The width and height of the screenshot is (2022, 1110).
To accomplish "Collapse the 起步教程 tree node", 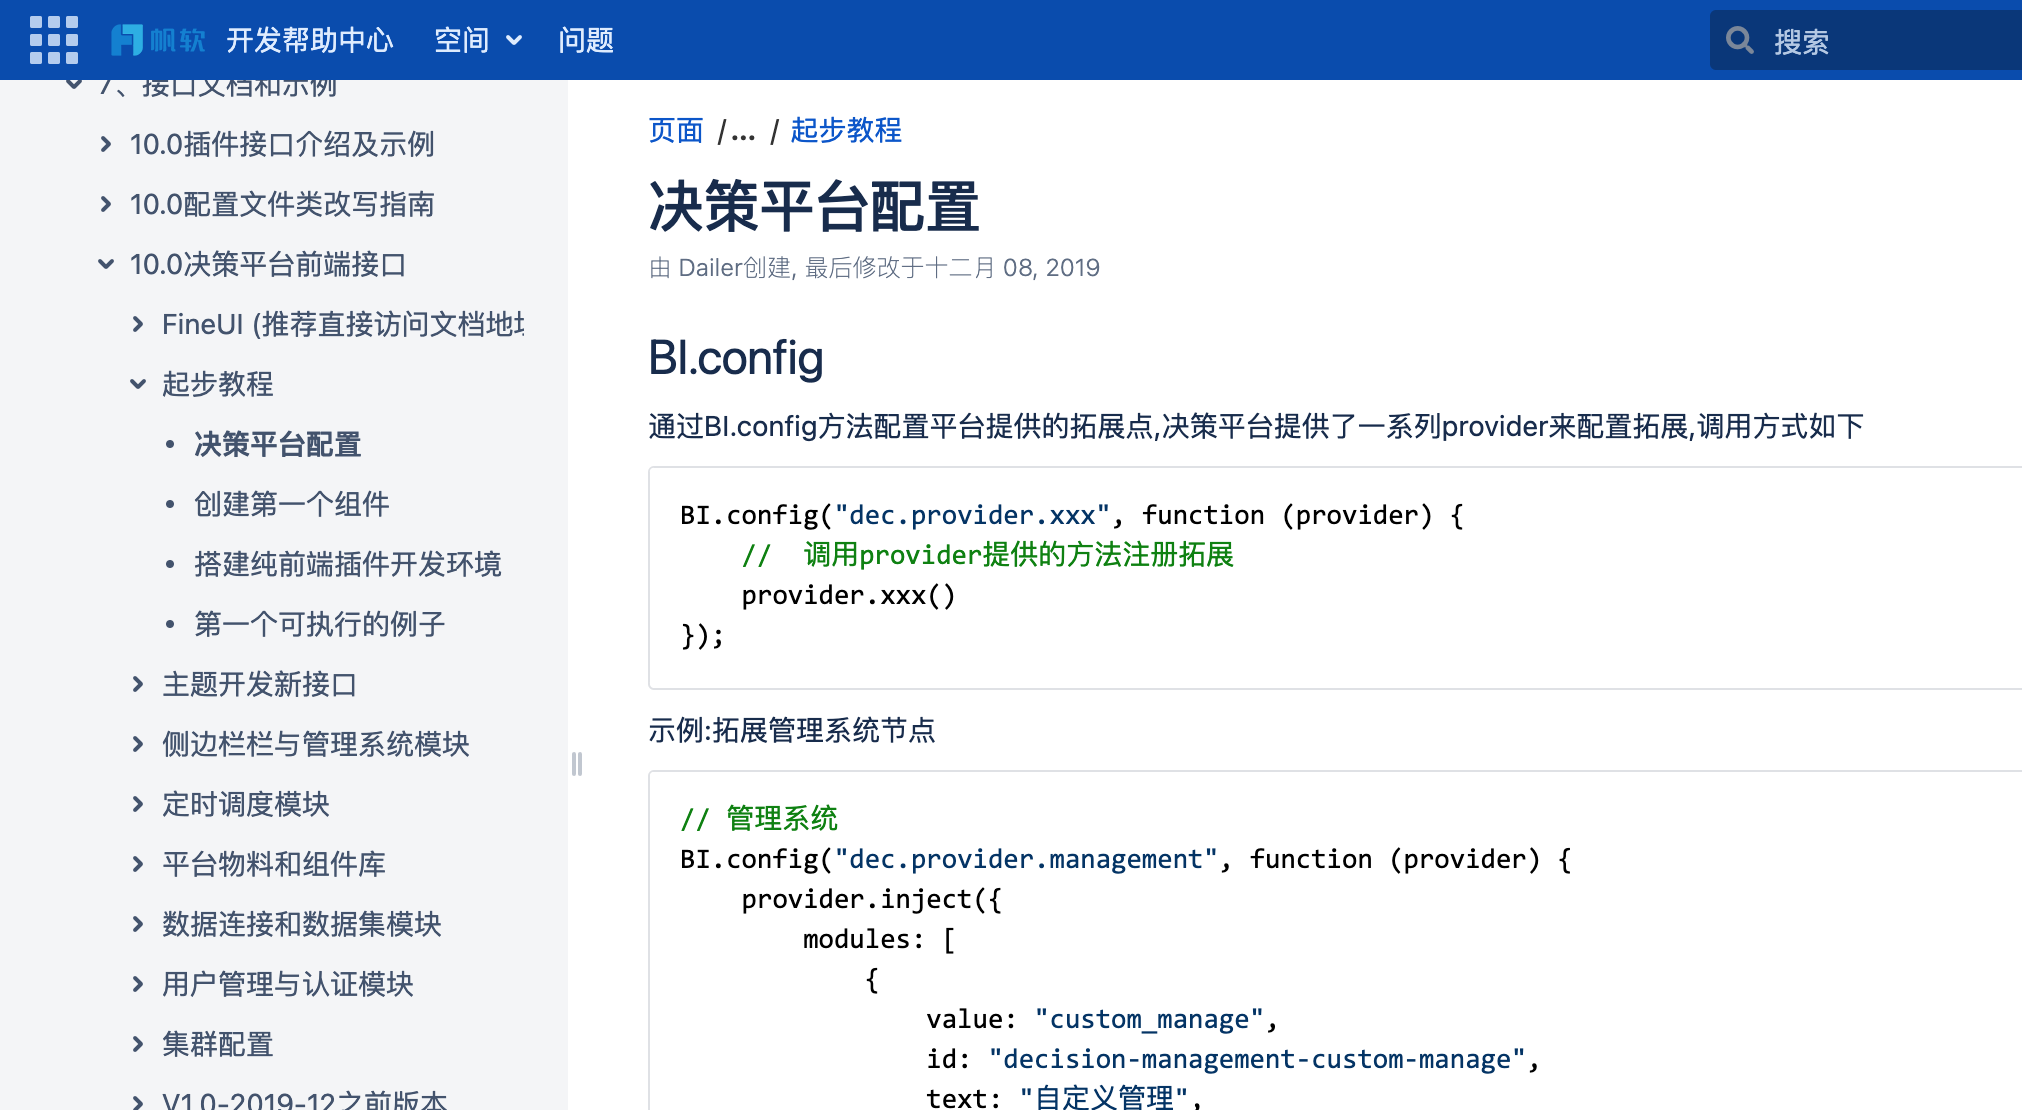I will point(138,384).
